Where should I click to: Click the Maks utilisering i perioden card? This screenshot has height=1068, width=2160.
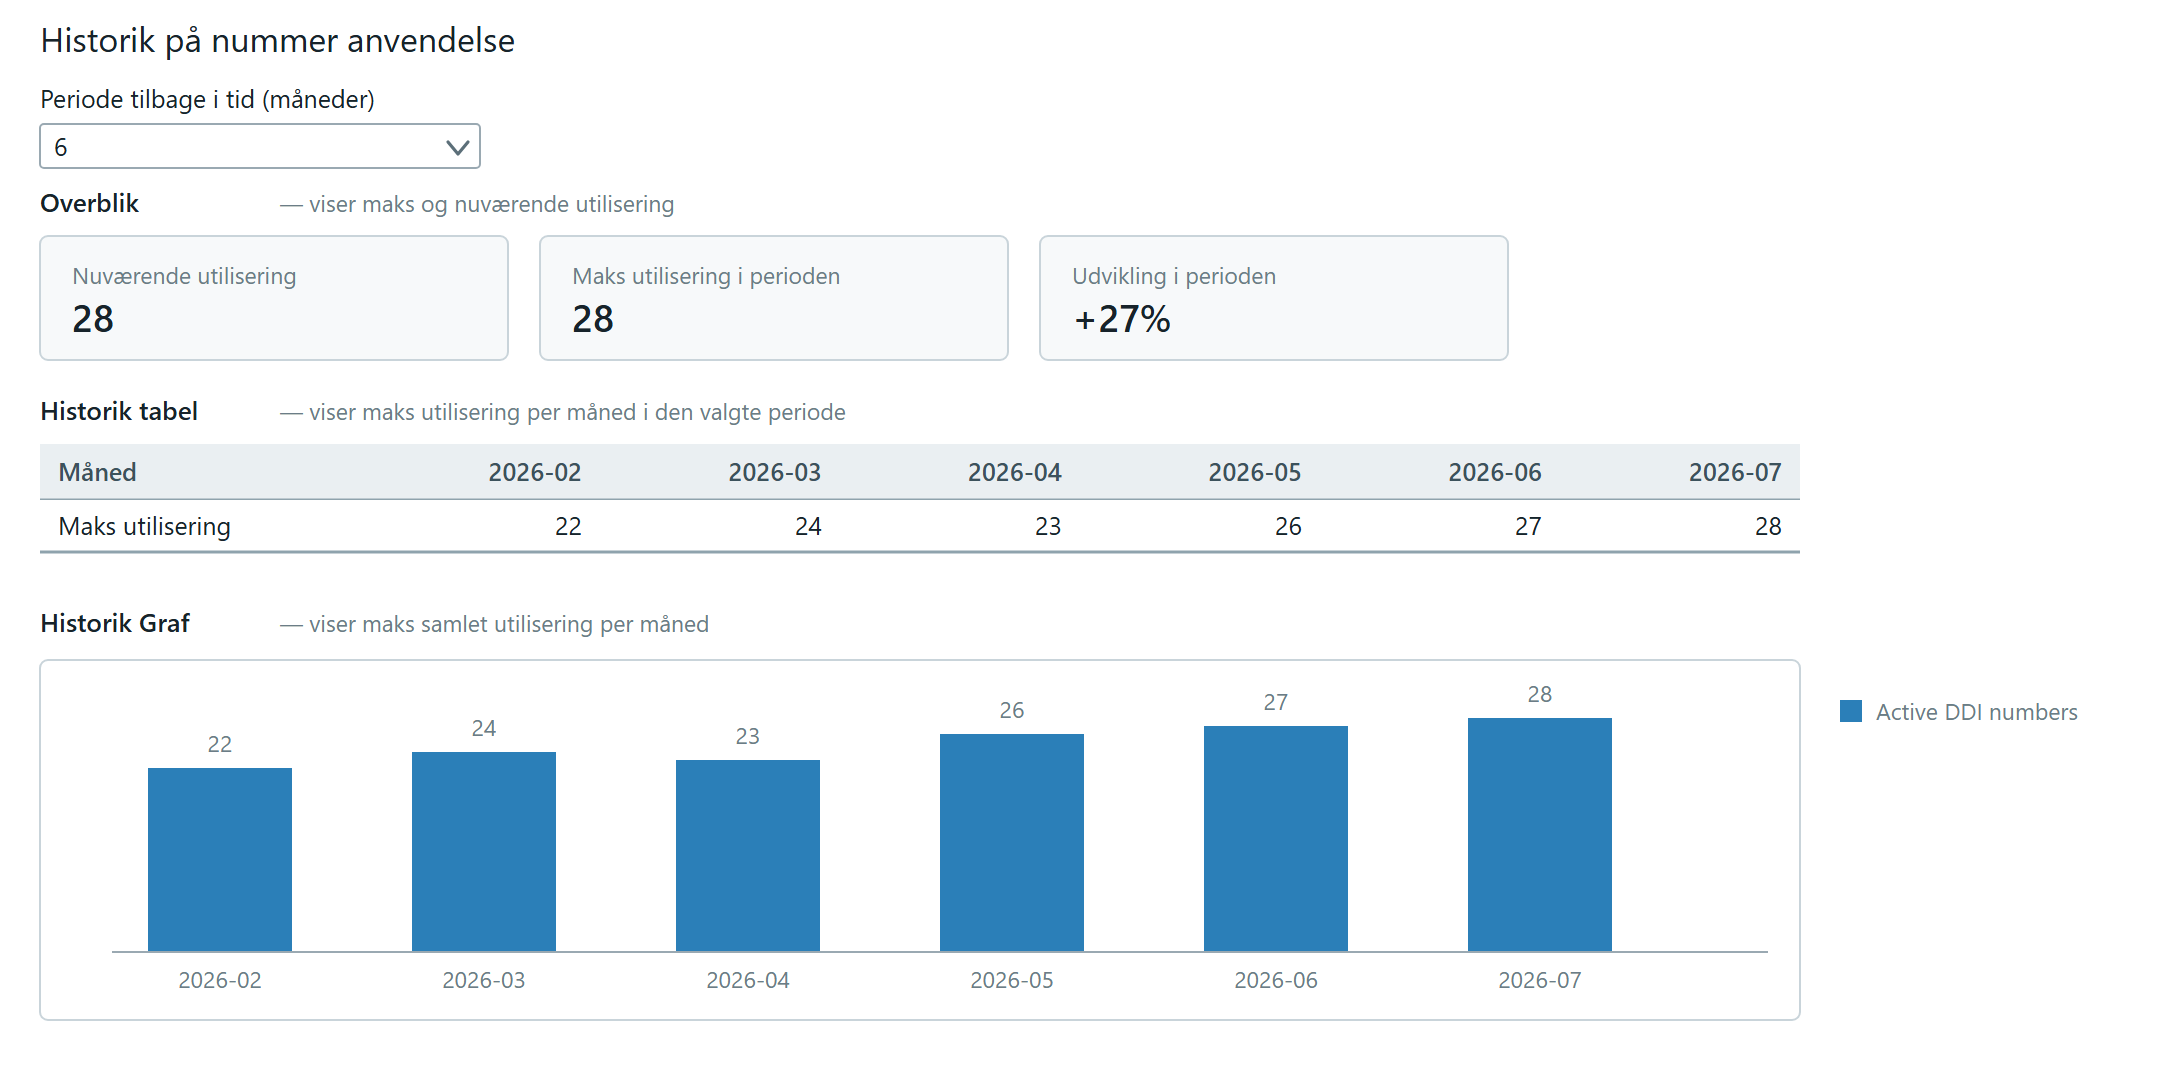774,298
